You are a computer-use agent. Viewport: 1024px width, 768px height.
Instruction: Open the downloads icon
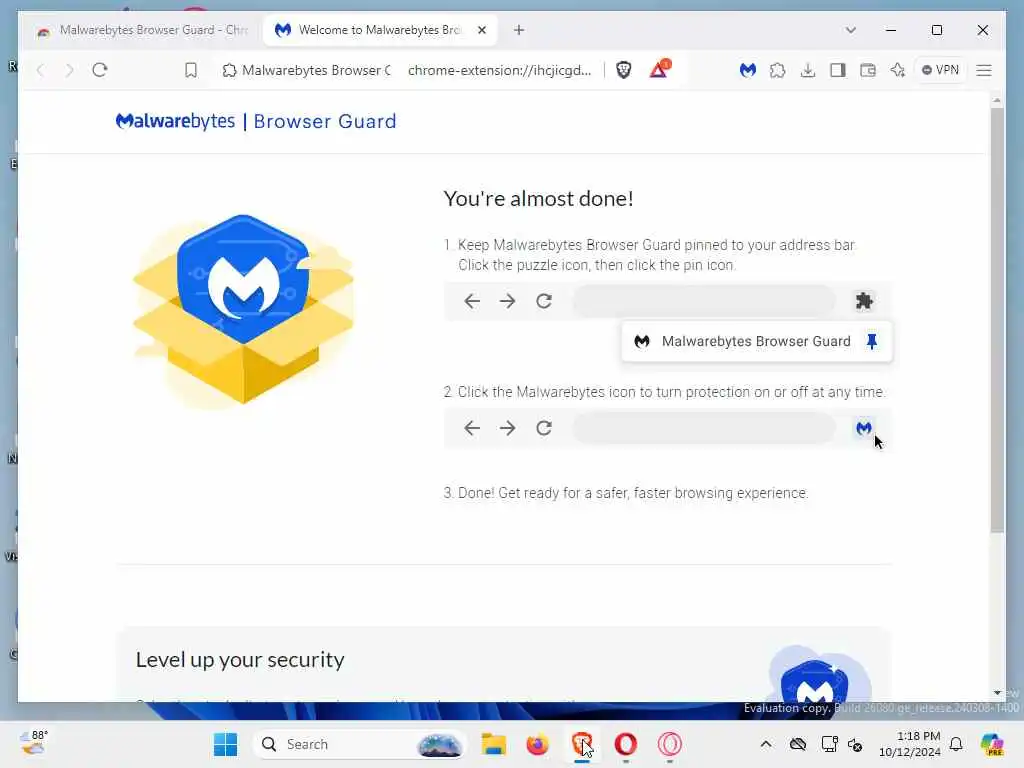click(x=808, y=70)
